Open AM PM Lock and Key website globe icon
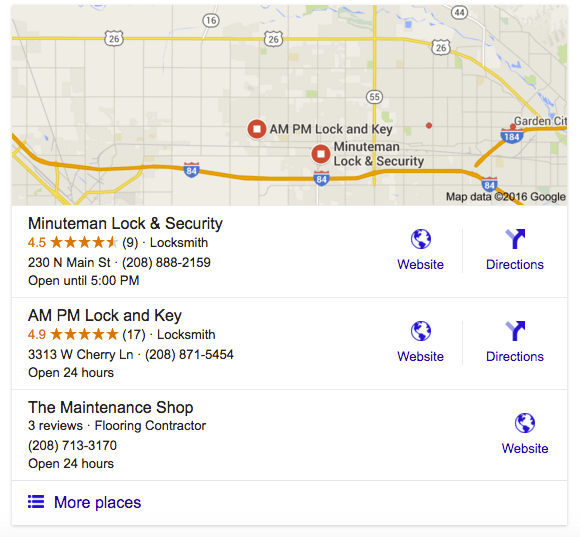580x537 pixels. pyautogui.click(x=421, y=331)
